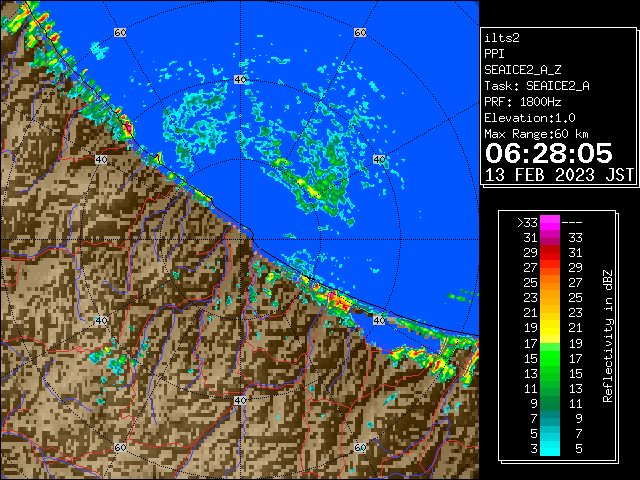Click the 40 km label due north
The image size is (640, 480).
pos(240,80)
